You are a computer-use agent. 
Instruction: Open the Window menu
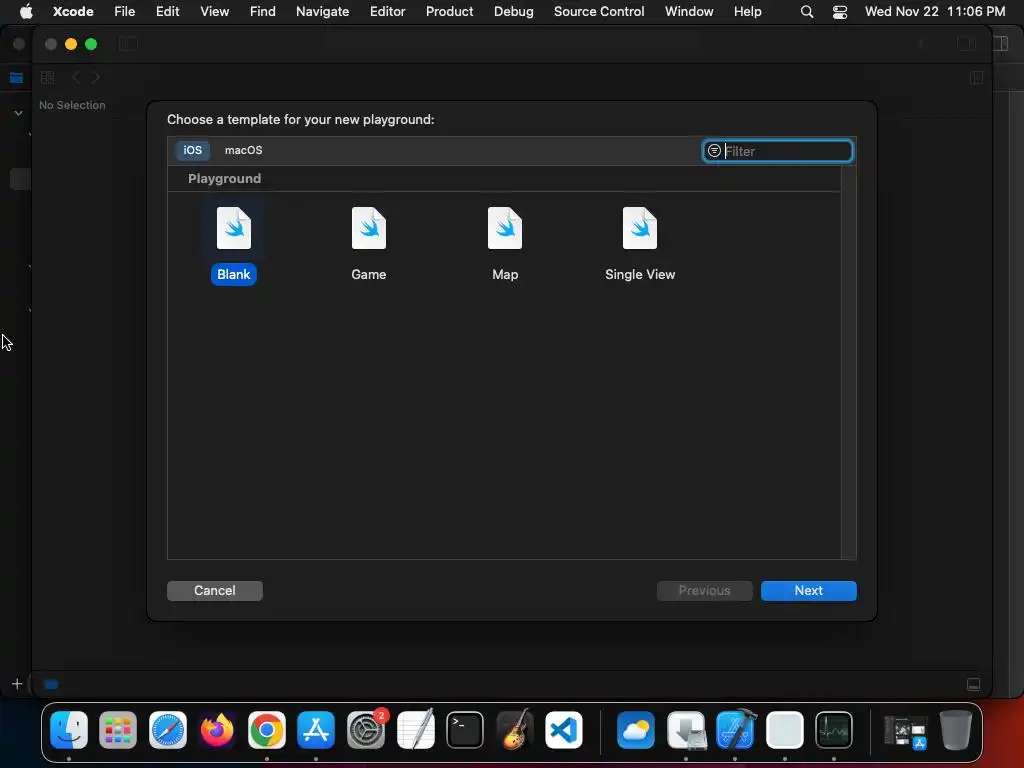pyautogui.click(x=689, y=11)
